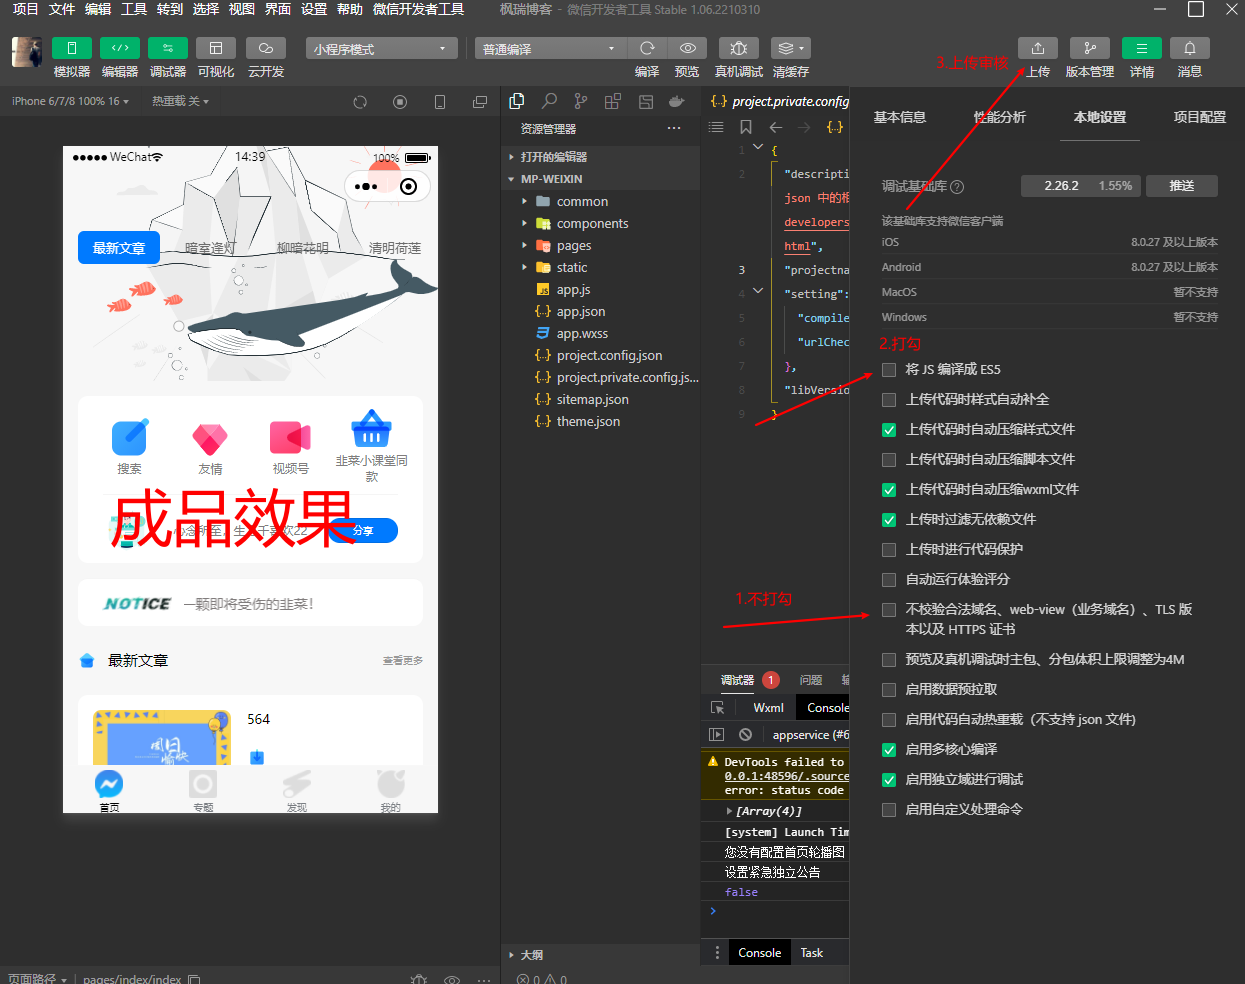Open the clear cache (清缓存) button
The width and height of the screenshot is (1245, 984).
pos(790,48)
